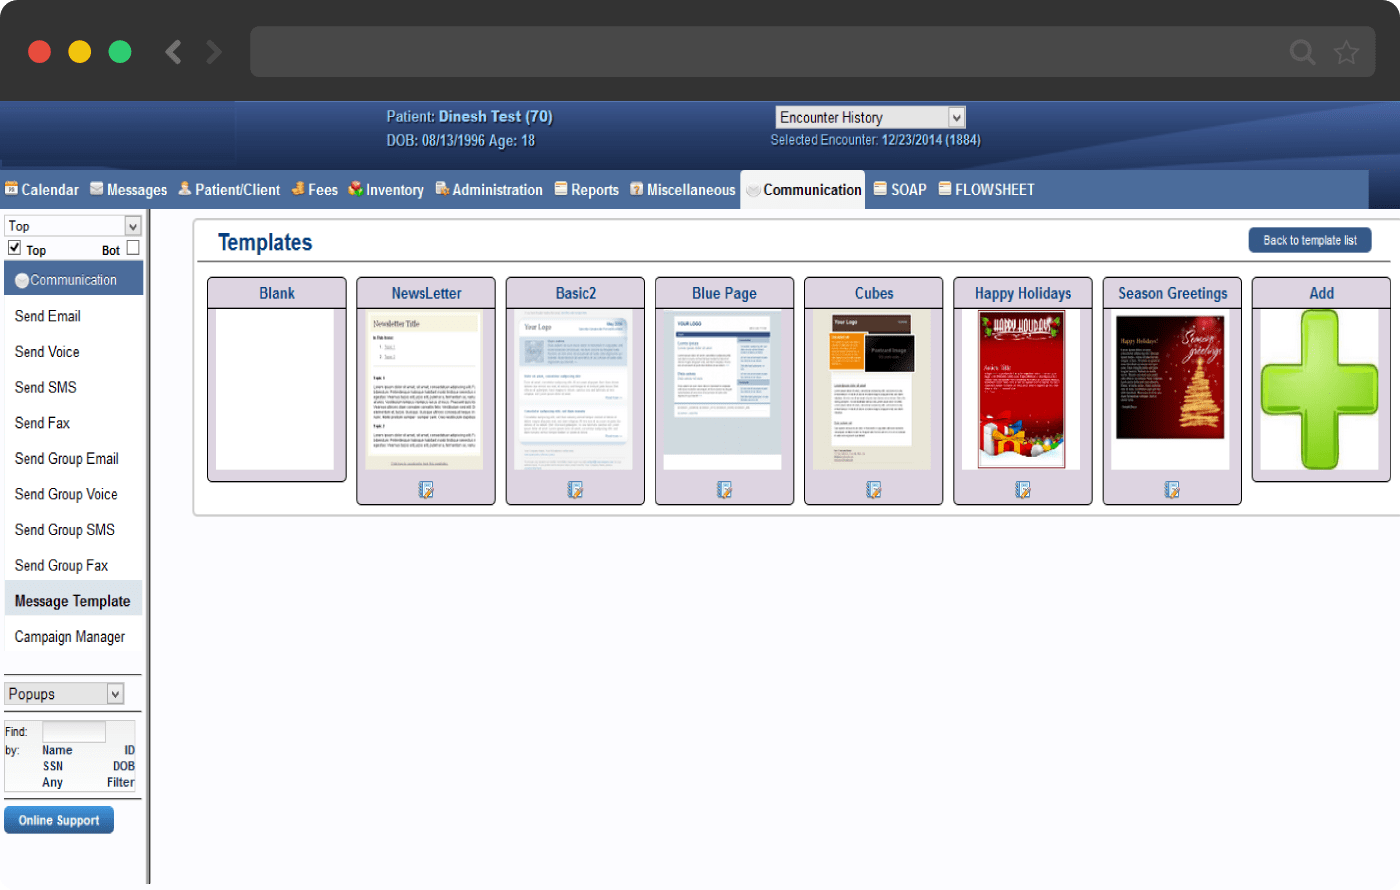Viewport: 1400px width, 890px height.
Task: Click the bookmark star icon
Action: click(1346, 52)
